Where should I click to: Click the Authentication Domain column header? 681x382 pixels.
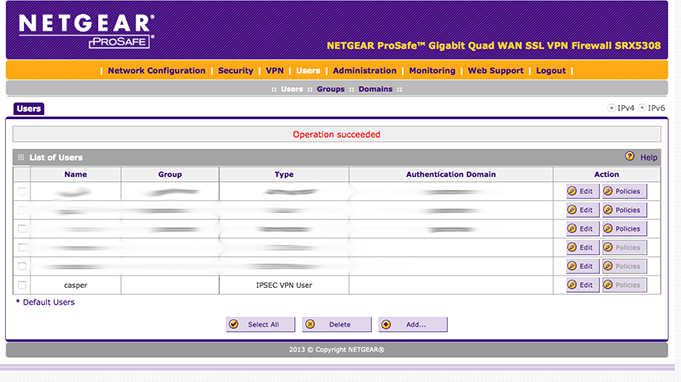451,174
